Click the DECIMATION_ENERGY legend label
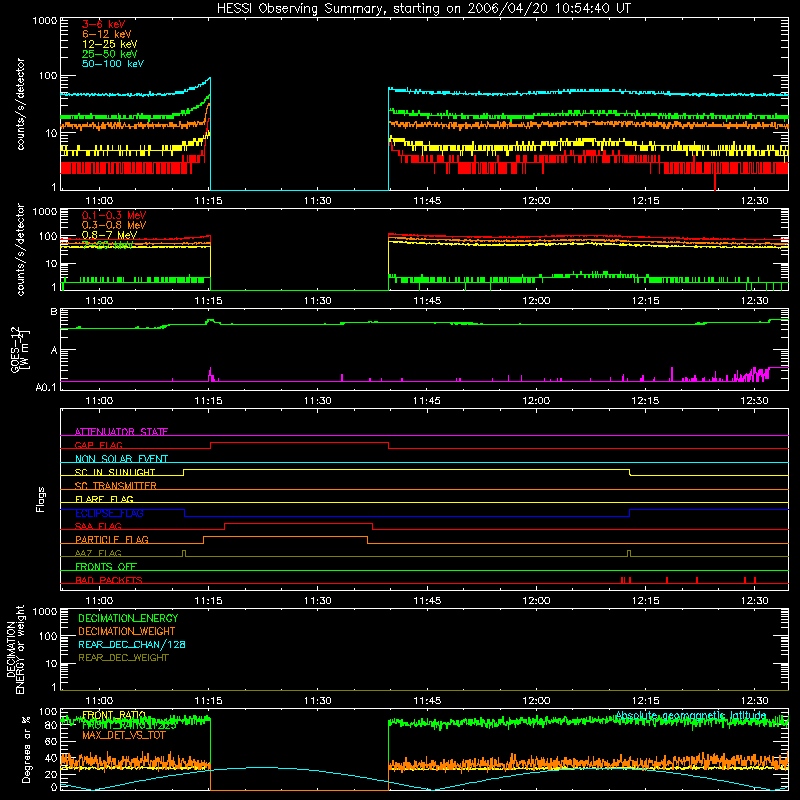Screen dimensions: 800x800 (128, 618)
